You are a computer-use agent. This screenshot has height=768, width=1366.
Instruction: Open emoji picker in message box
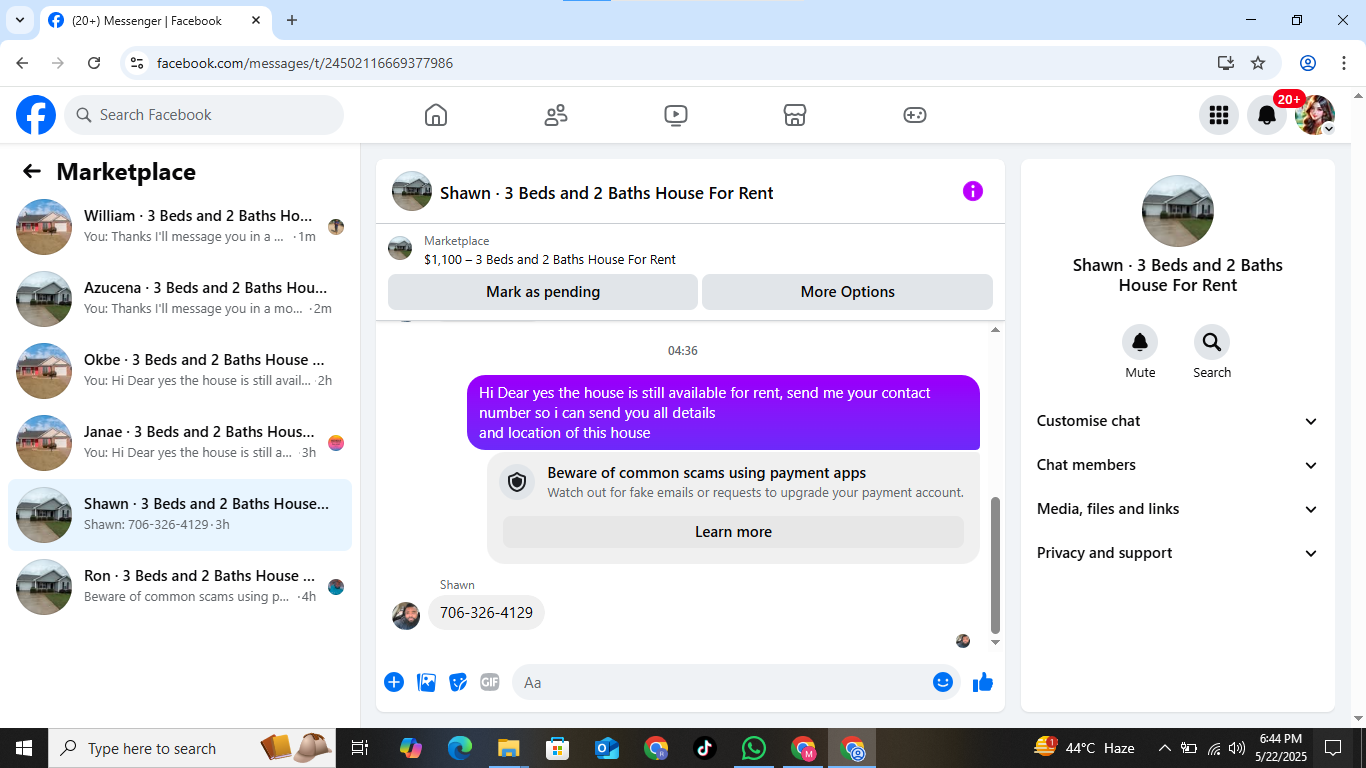pyautogui.click(x=942, y=682)
